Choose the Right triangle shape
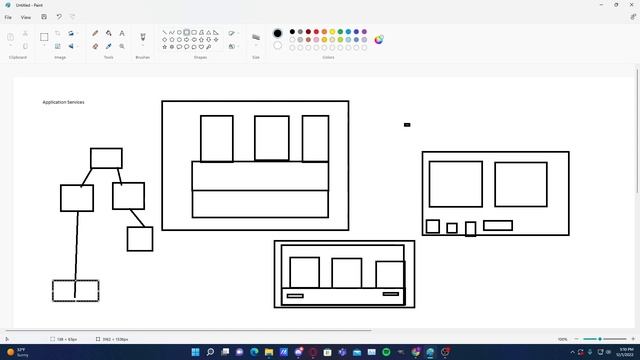 coord(216,32)
